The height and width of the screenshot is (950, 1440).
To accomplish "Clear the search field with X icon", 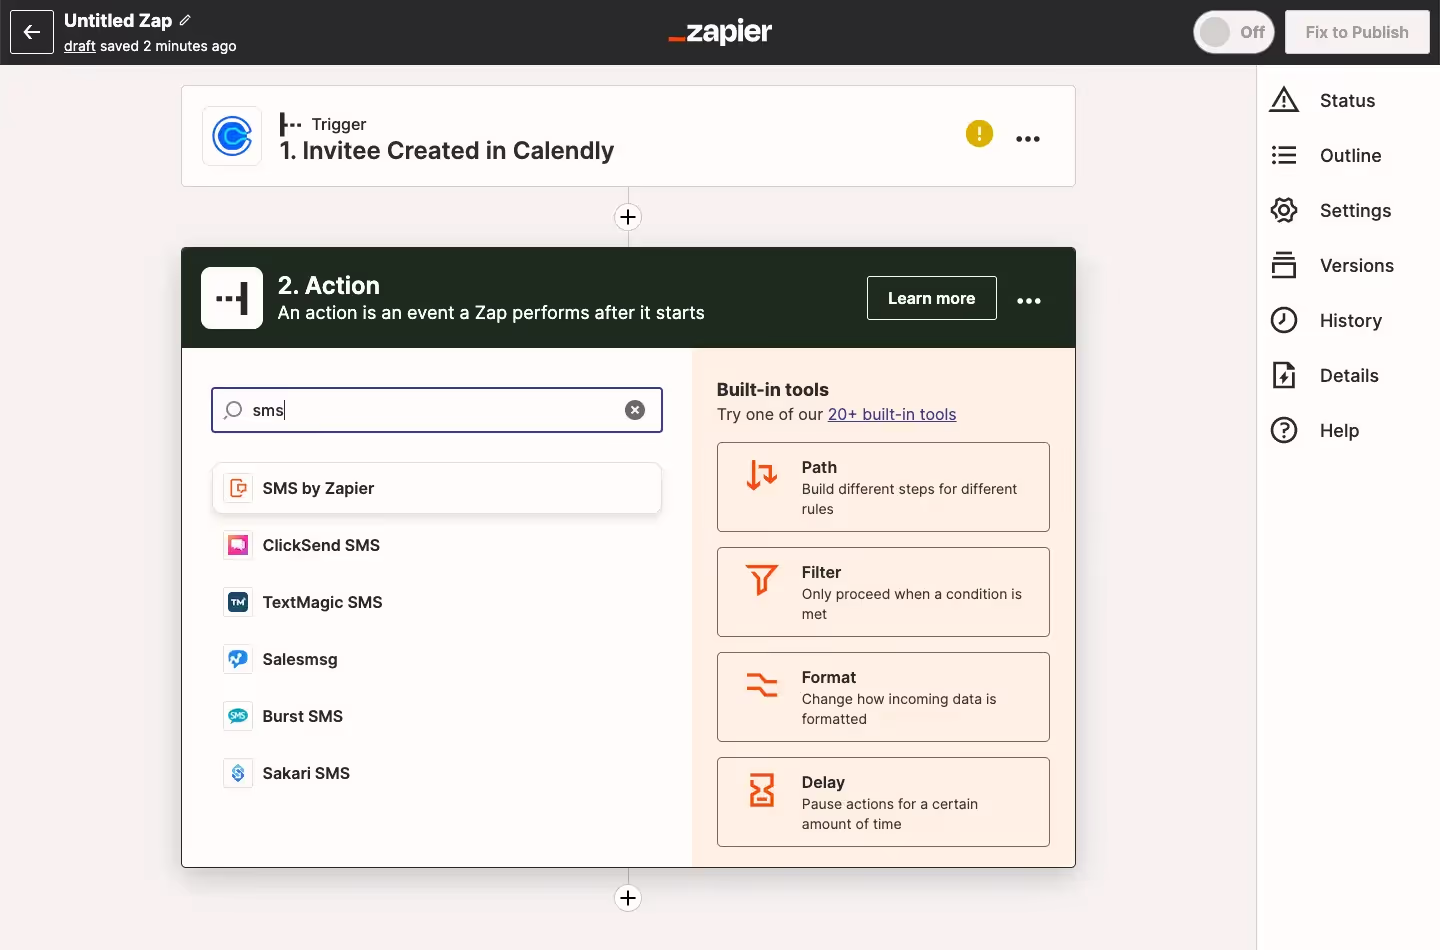I will tap(635, 410).
